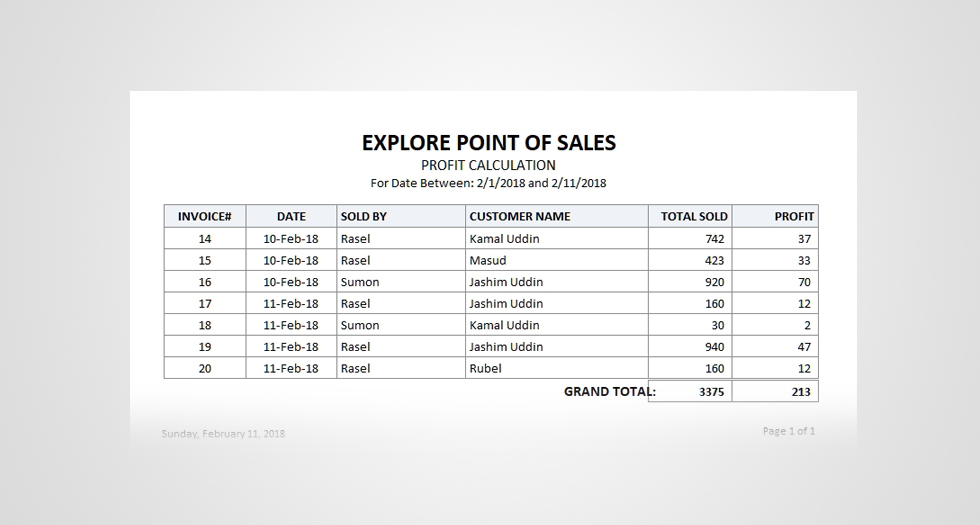This screenshot has height=525, width=980.
Task: Click the Sumon cell in invoice 18 row
Action: [360, 325]
